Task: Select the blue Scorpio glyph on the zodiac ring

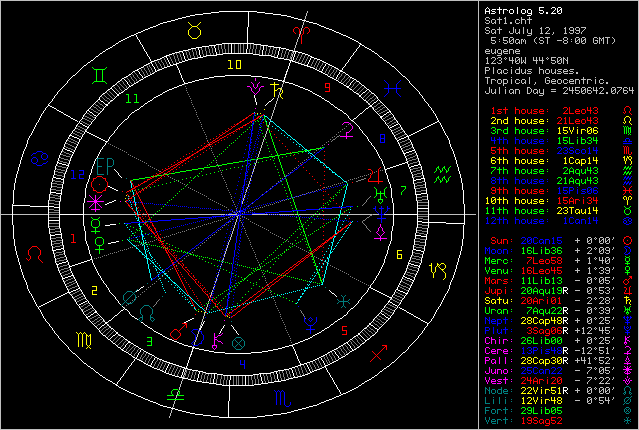Action: click(x=282, y=397)
